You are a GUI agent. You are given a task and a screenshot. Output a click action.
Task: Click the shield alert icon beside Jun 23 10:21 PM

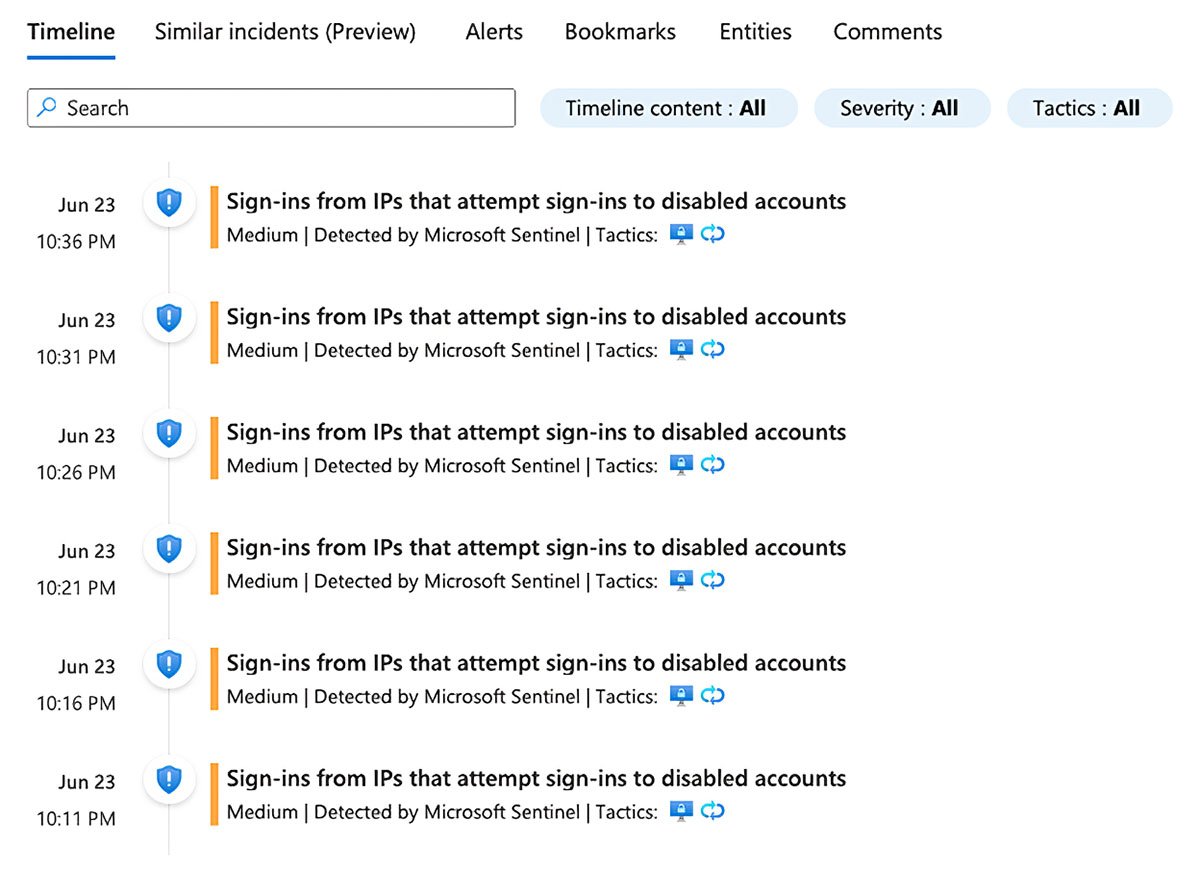click(x=169, y=548)
